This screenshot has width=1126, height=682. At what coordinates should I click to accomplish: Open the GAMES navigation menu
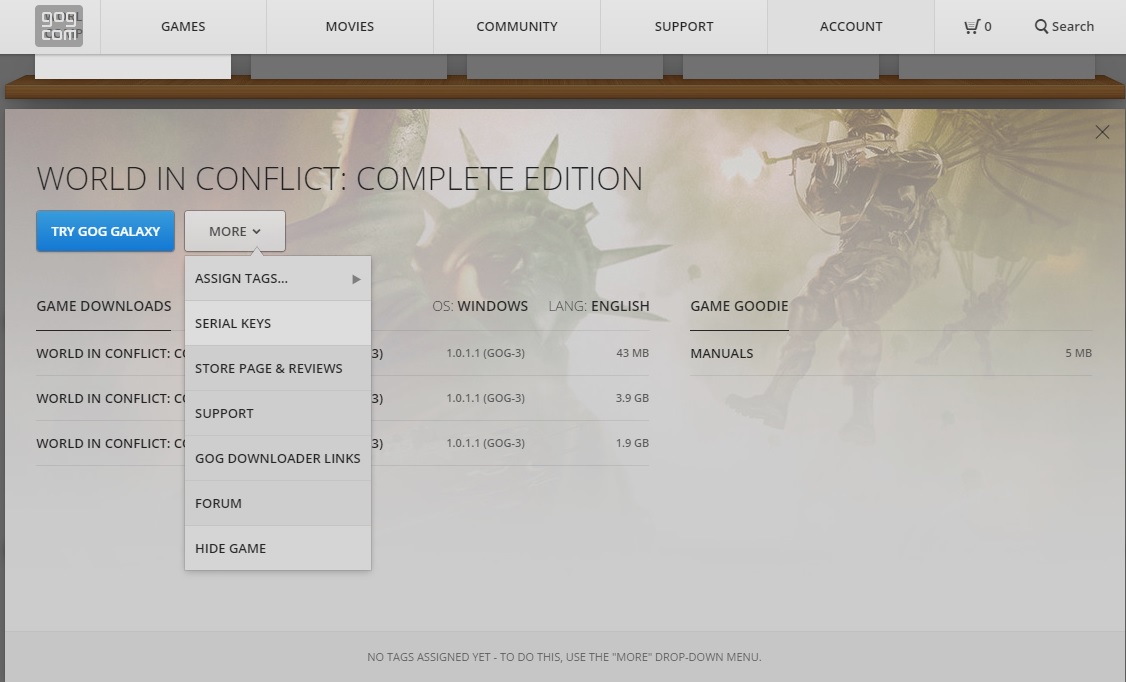tap(183, 27)
